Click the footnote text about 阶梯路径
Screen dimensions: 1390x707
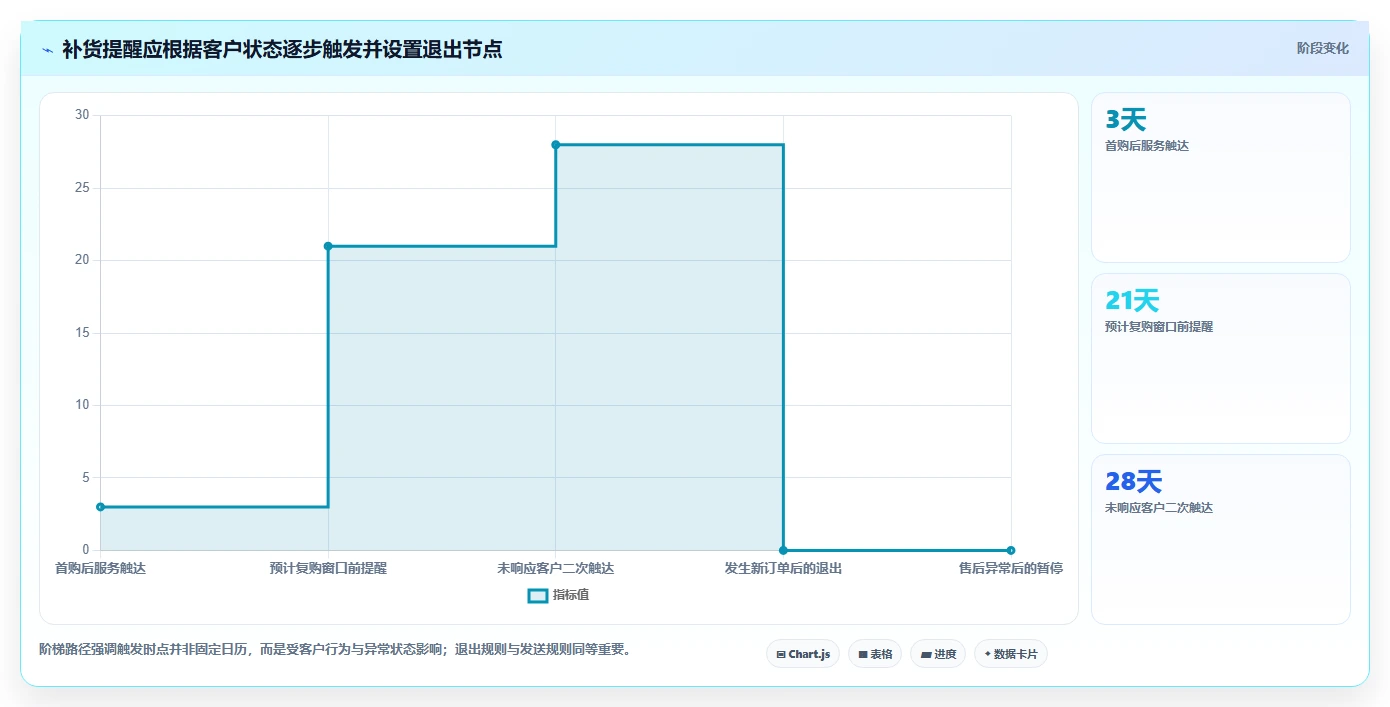[x=335, y=650]
